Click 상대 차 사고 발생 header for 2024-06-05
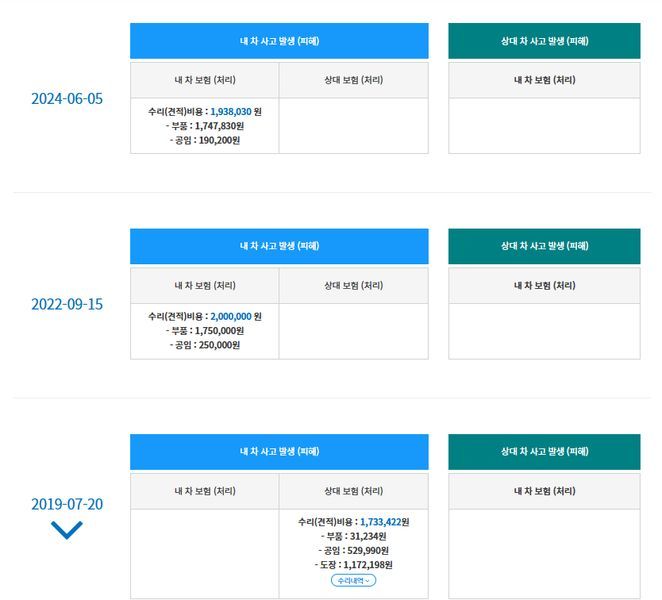Image resolution: width=662 pixels, height=600 pixels. [x=544, y=41]
